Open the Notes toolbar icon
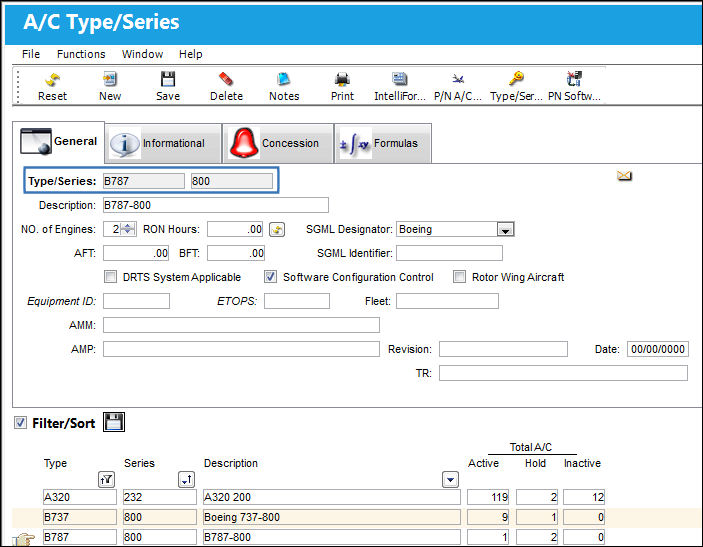 (x=284, y=79)
